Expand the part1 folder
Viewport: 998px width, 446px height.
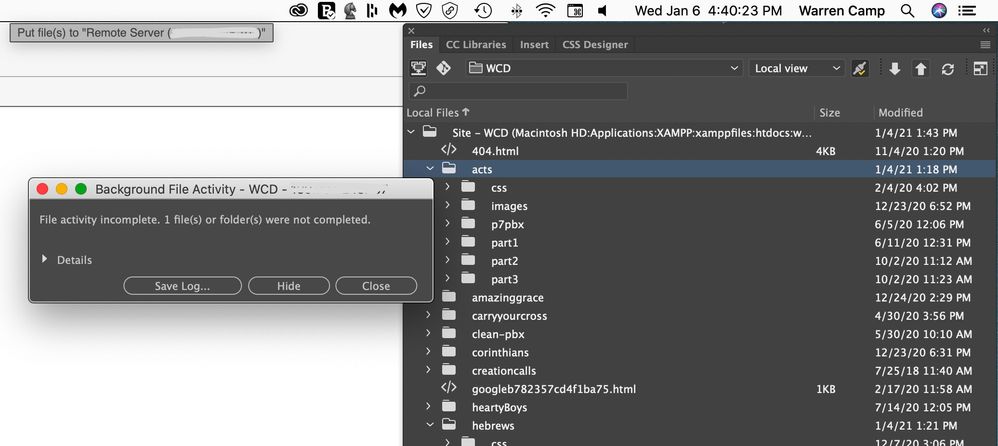[x=447, y=242]
